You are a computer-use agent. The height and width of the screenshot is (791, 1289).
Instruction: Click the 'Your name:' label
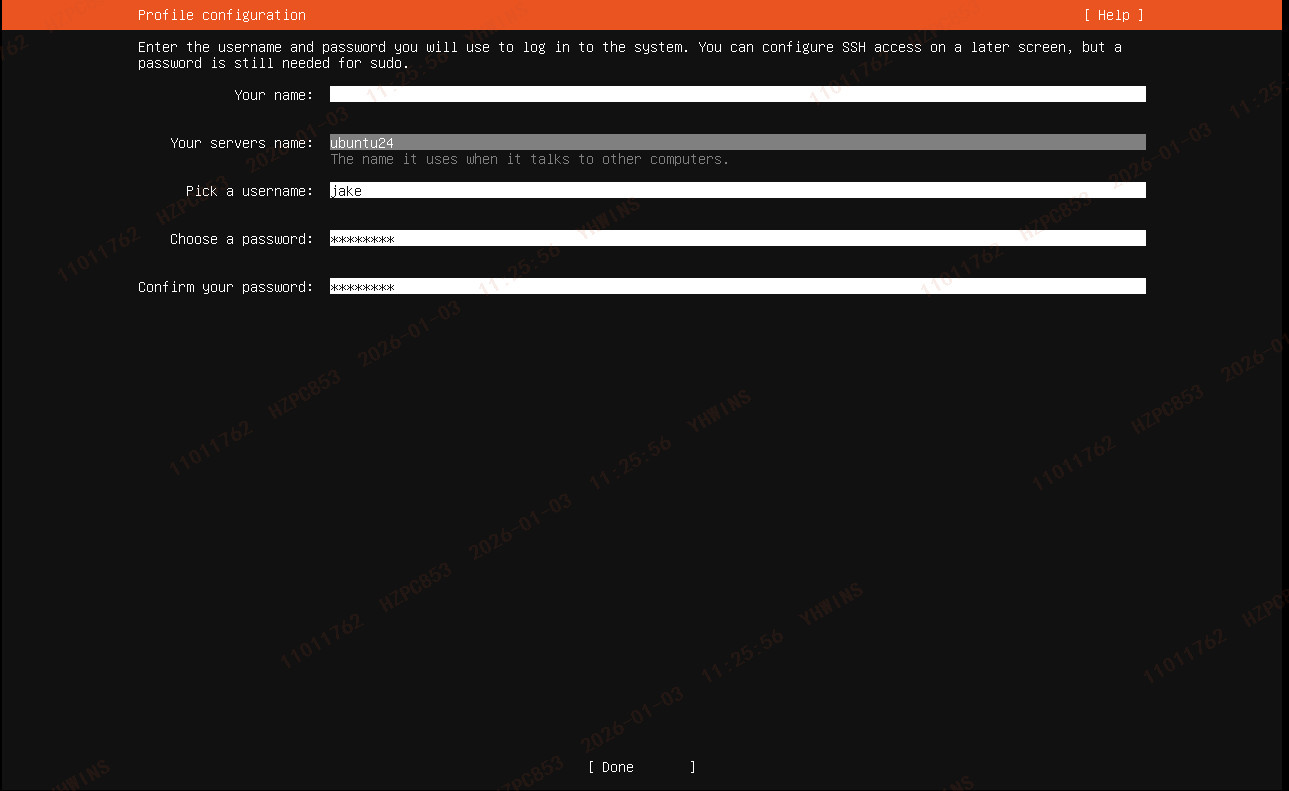274,95
